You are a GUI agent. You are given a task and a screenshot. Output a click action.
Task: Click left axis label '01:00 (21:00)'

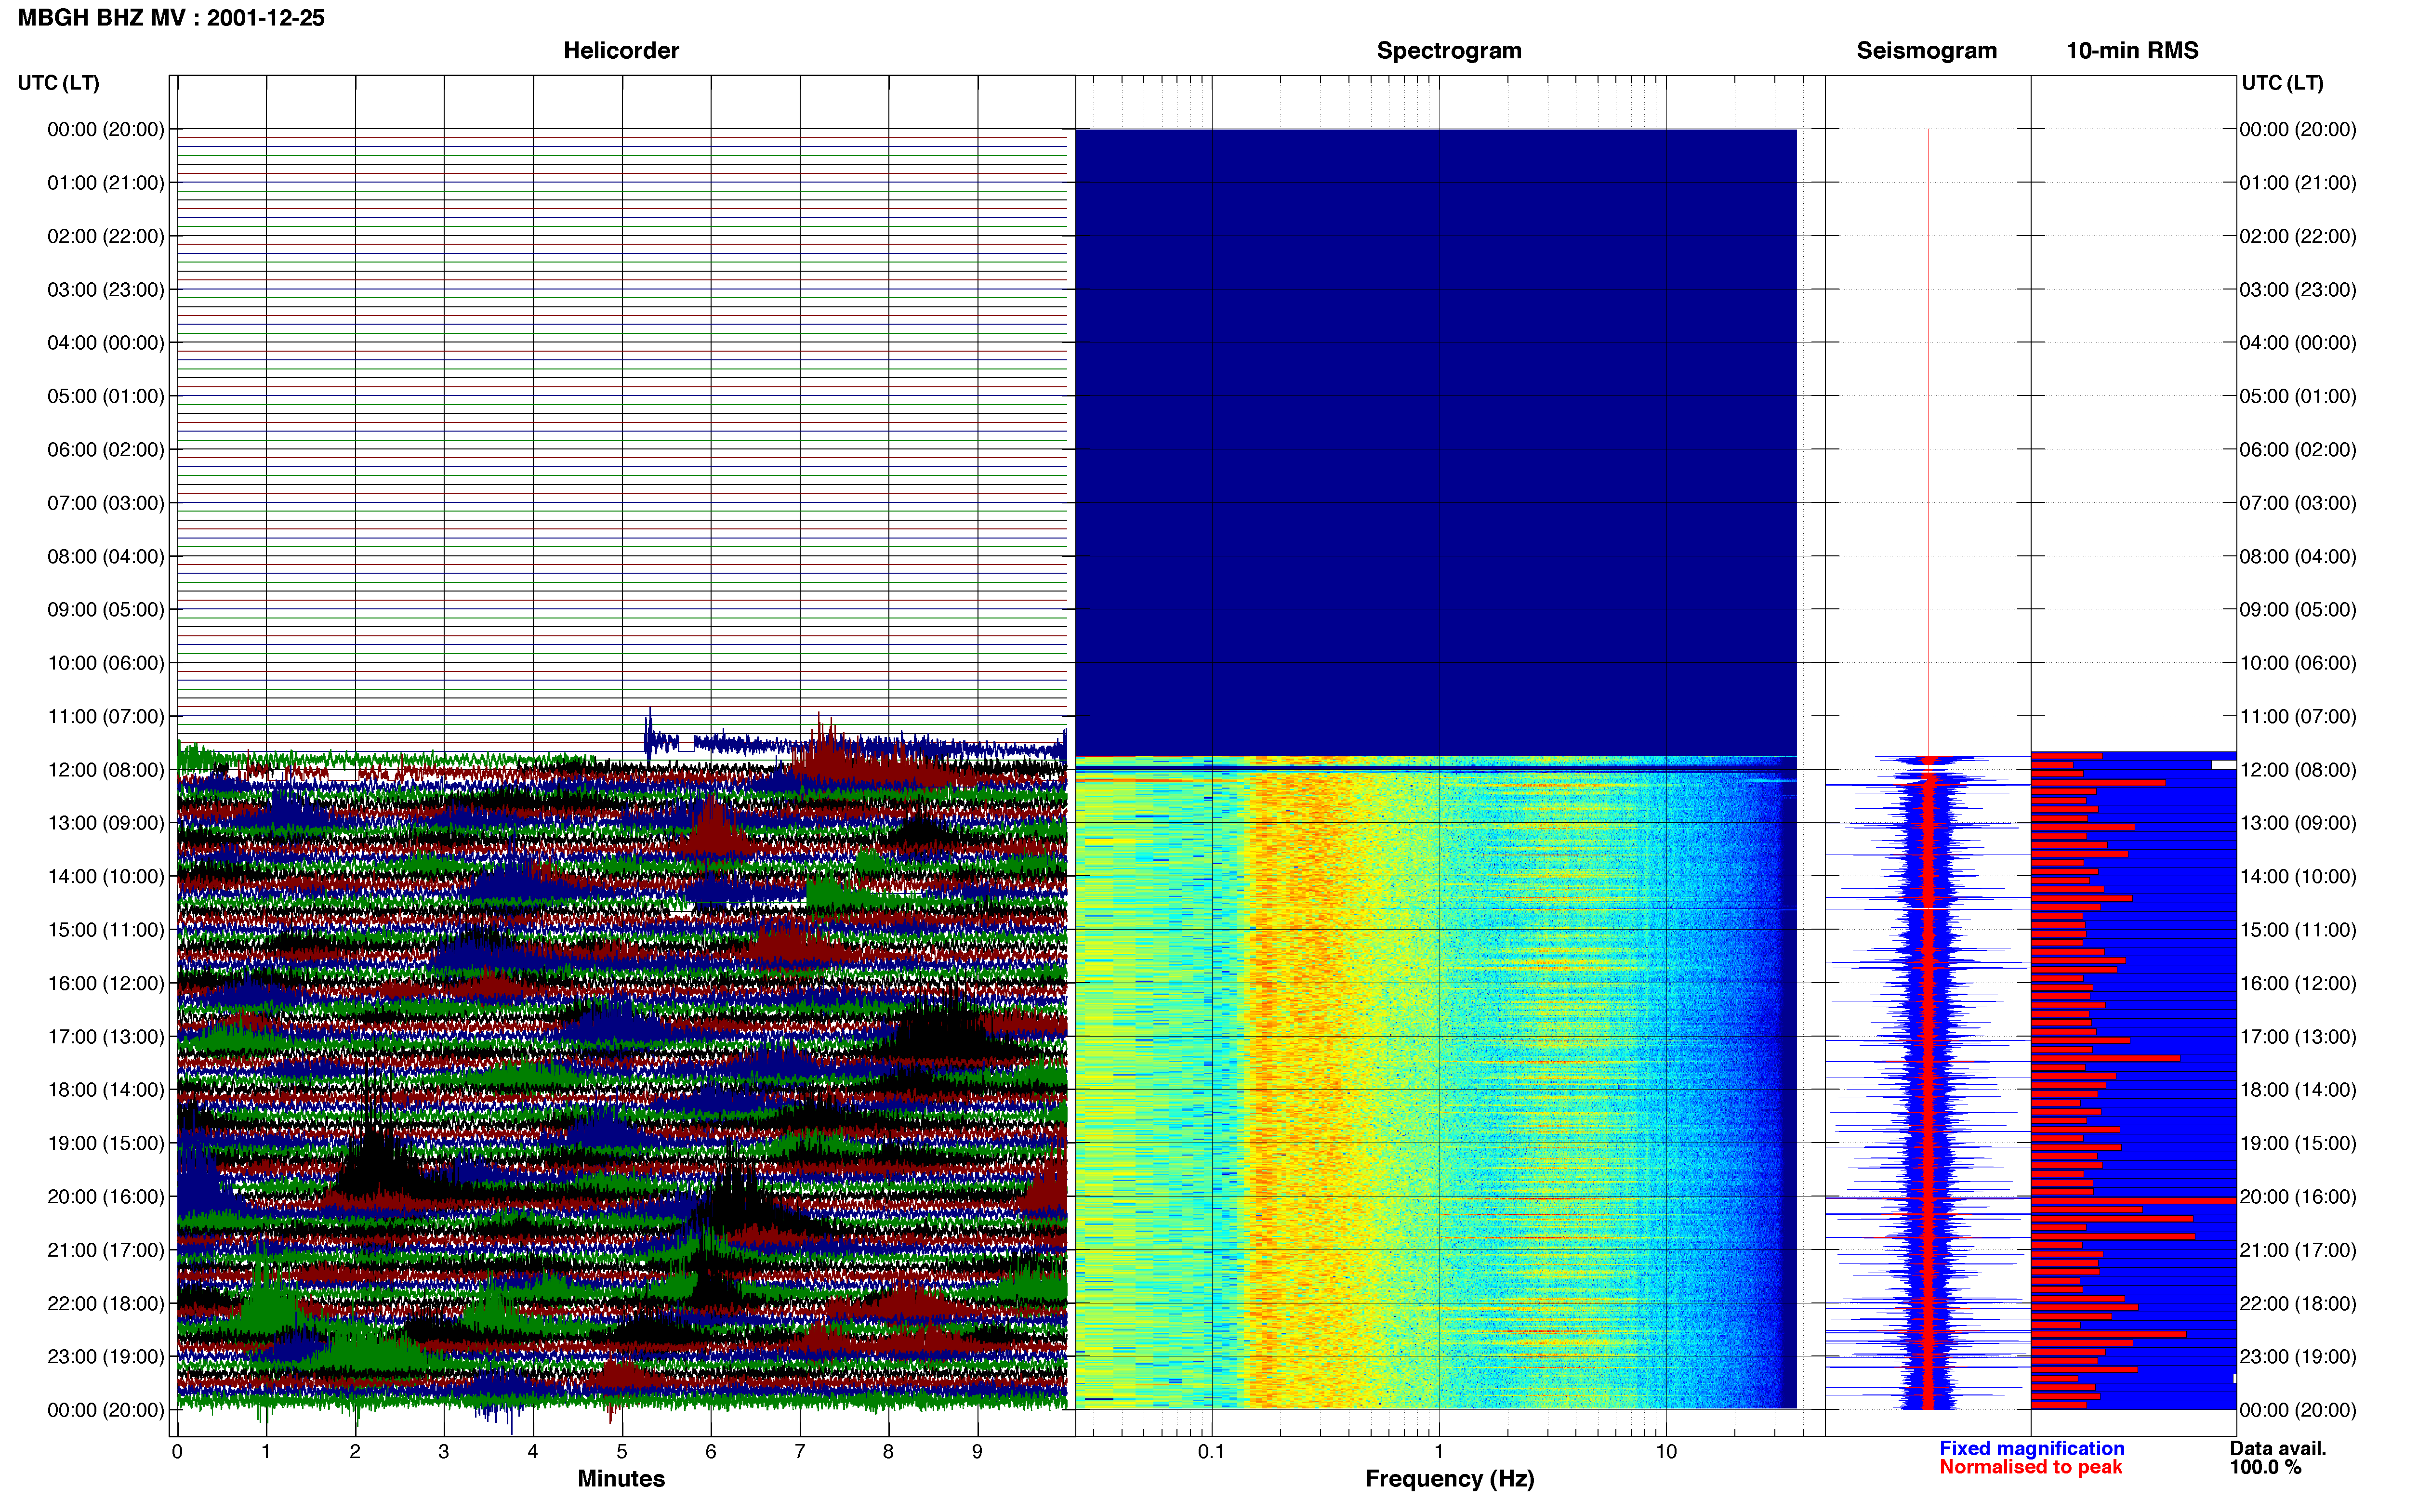106,183
